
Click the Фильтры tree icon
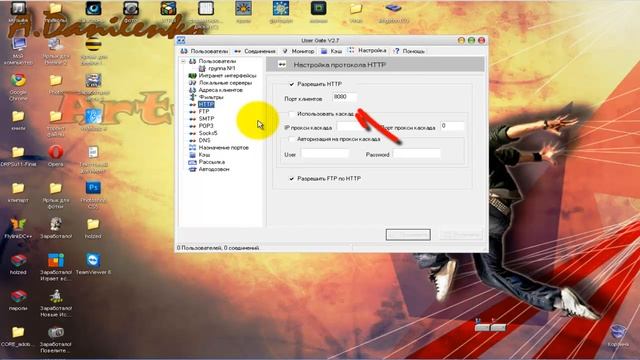click(193, 97)
